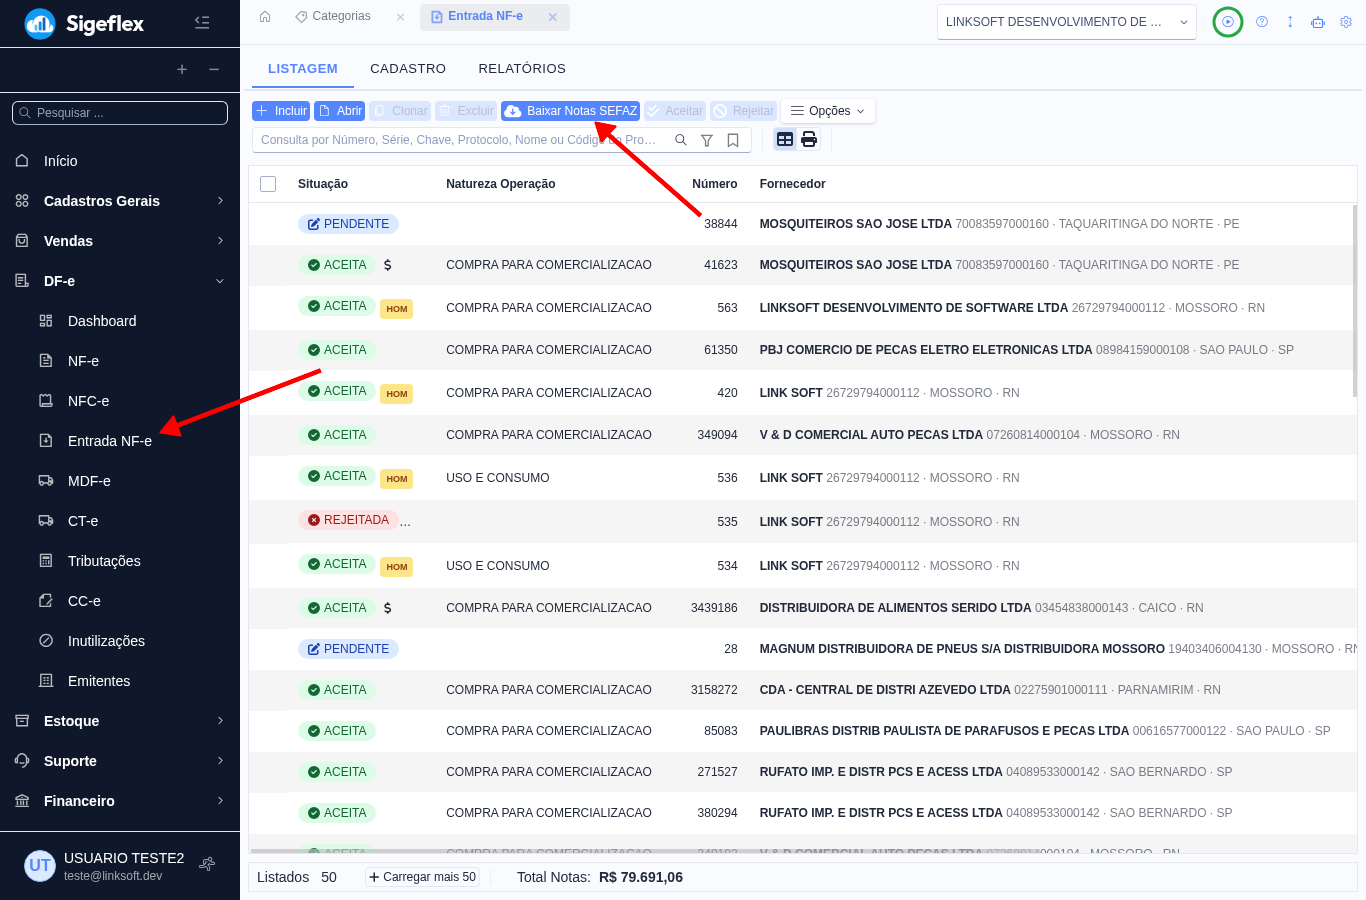Close the Entrada NF-e tab

coord(552,17)
